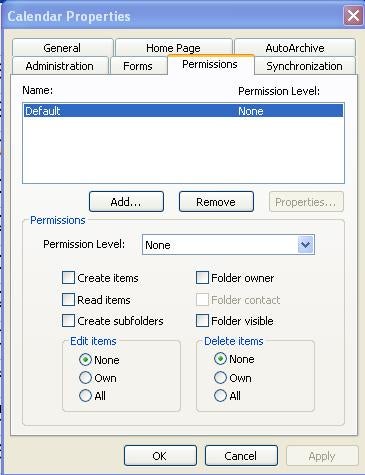Select the Default row in Name list
This screenshot has width=365, height=475.
[x=183, y=111]
